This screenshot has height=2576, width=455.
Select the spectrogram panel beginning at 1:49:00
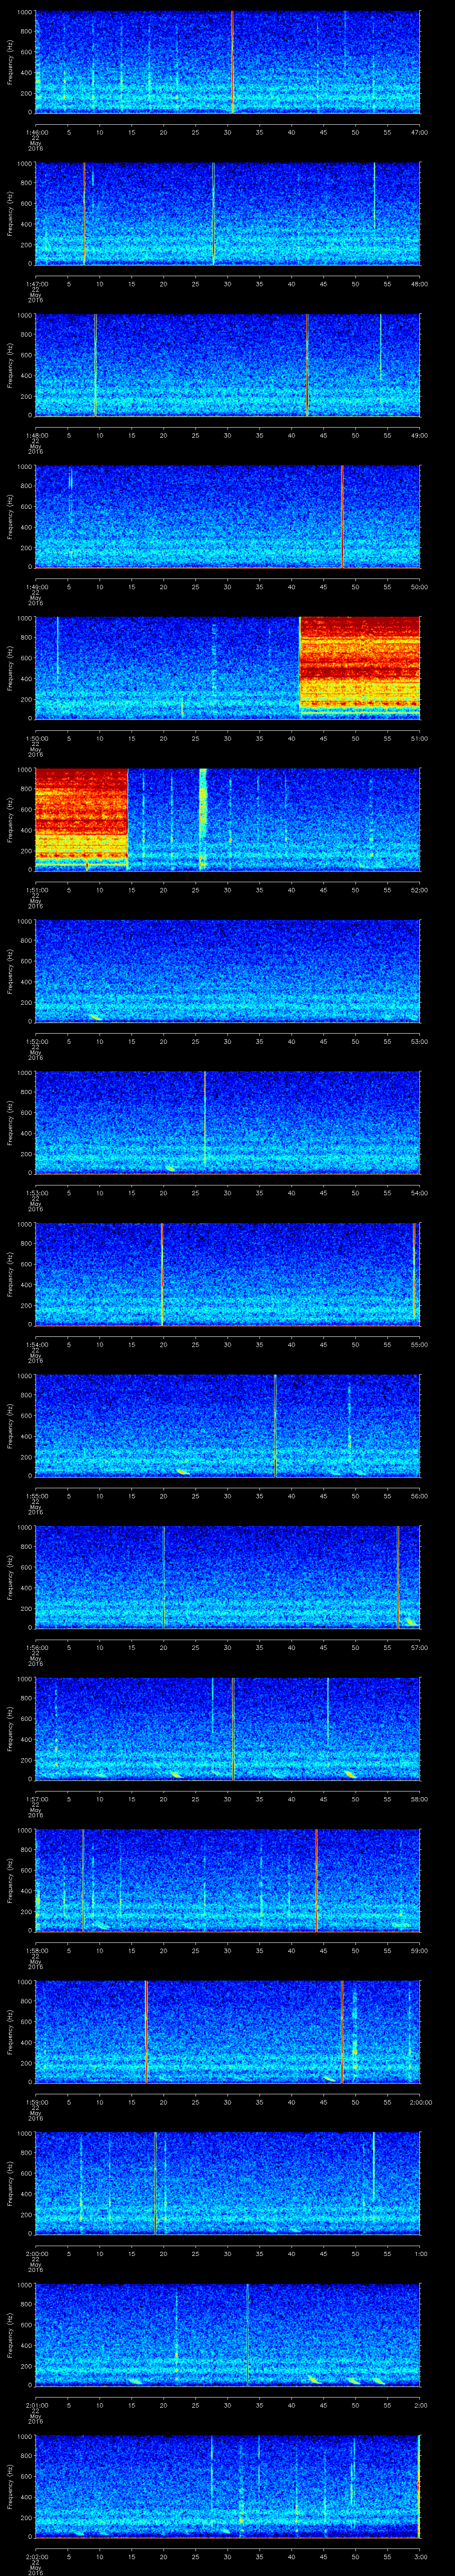click(227, 516)
